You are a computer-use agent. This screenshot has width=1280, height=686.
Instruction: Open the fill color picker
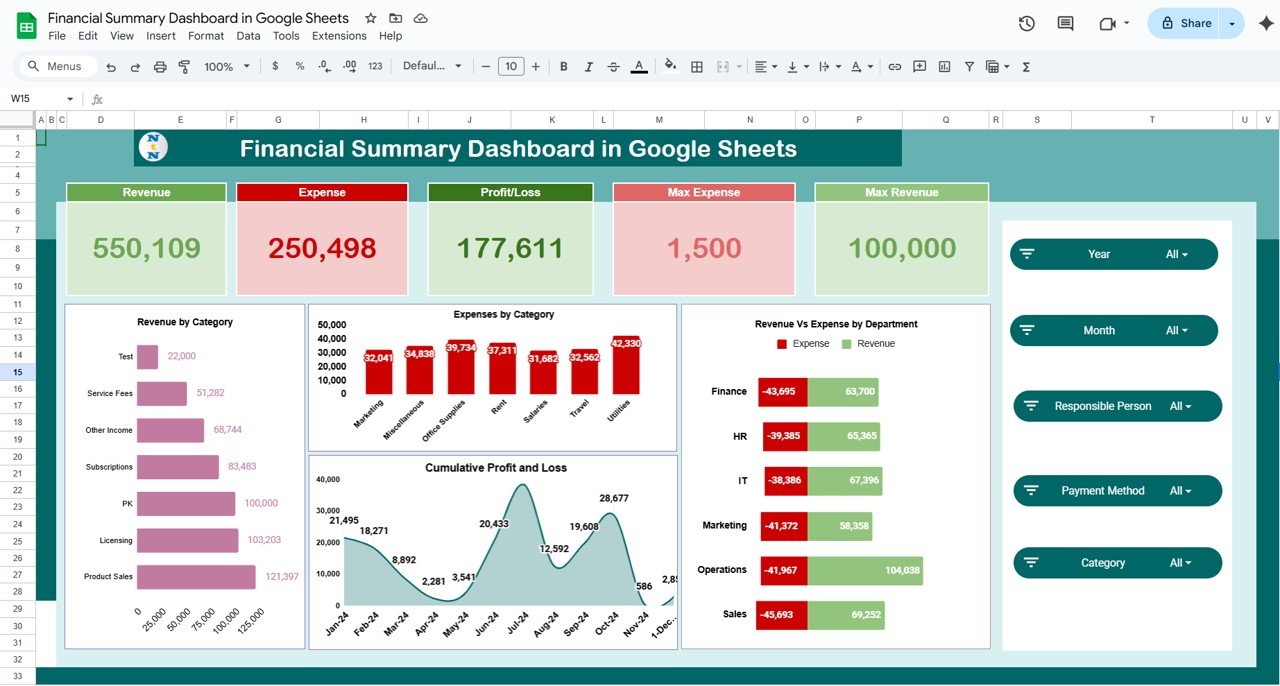click(670, 67)
